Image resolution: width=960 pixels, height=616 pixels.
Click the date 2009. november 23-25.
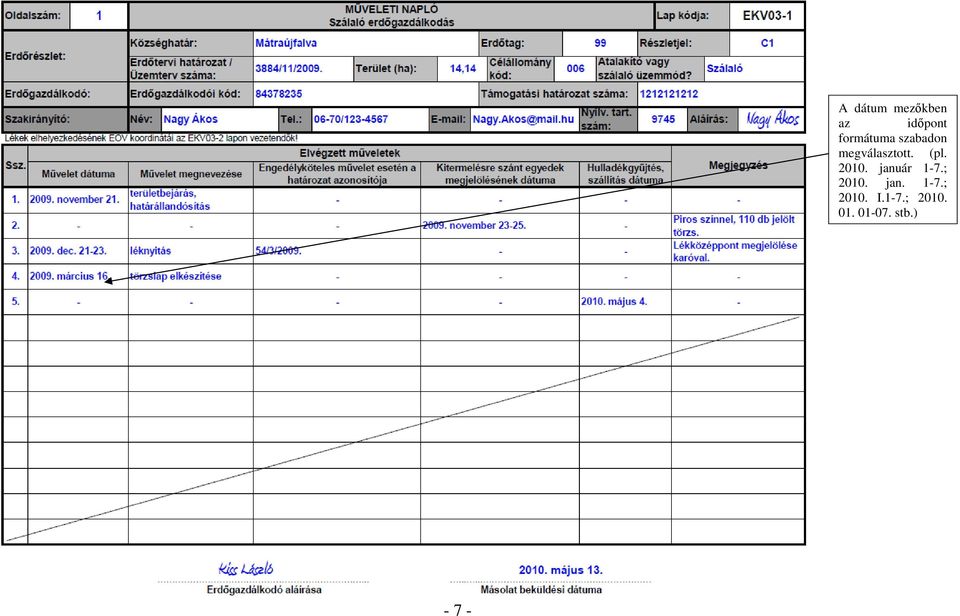click(x=474, y=225)
